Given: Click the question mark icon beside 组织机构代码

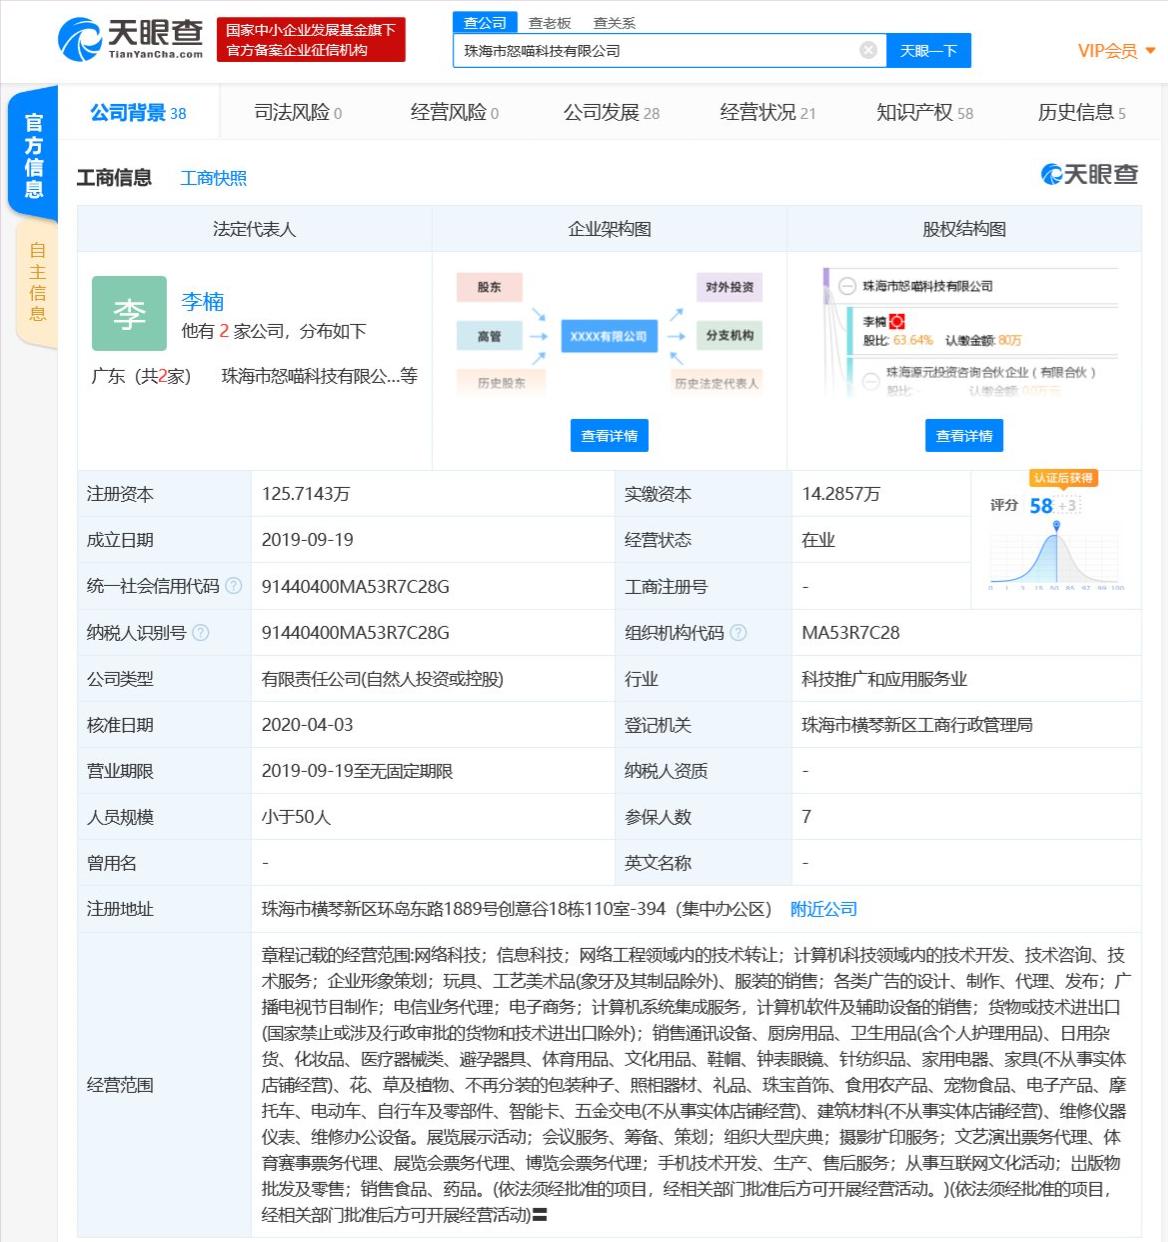Looking at the screenshot, I should 737,632.
